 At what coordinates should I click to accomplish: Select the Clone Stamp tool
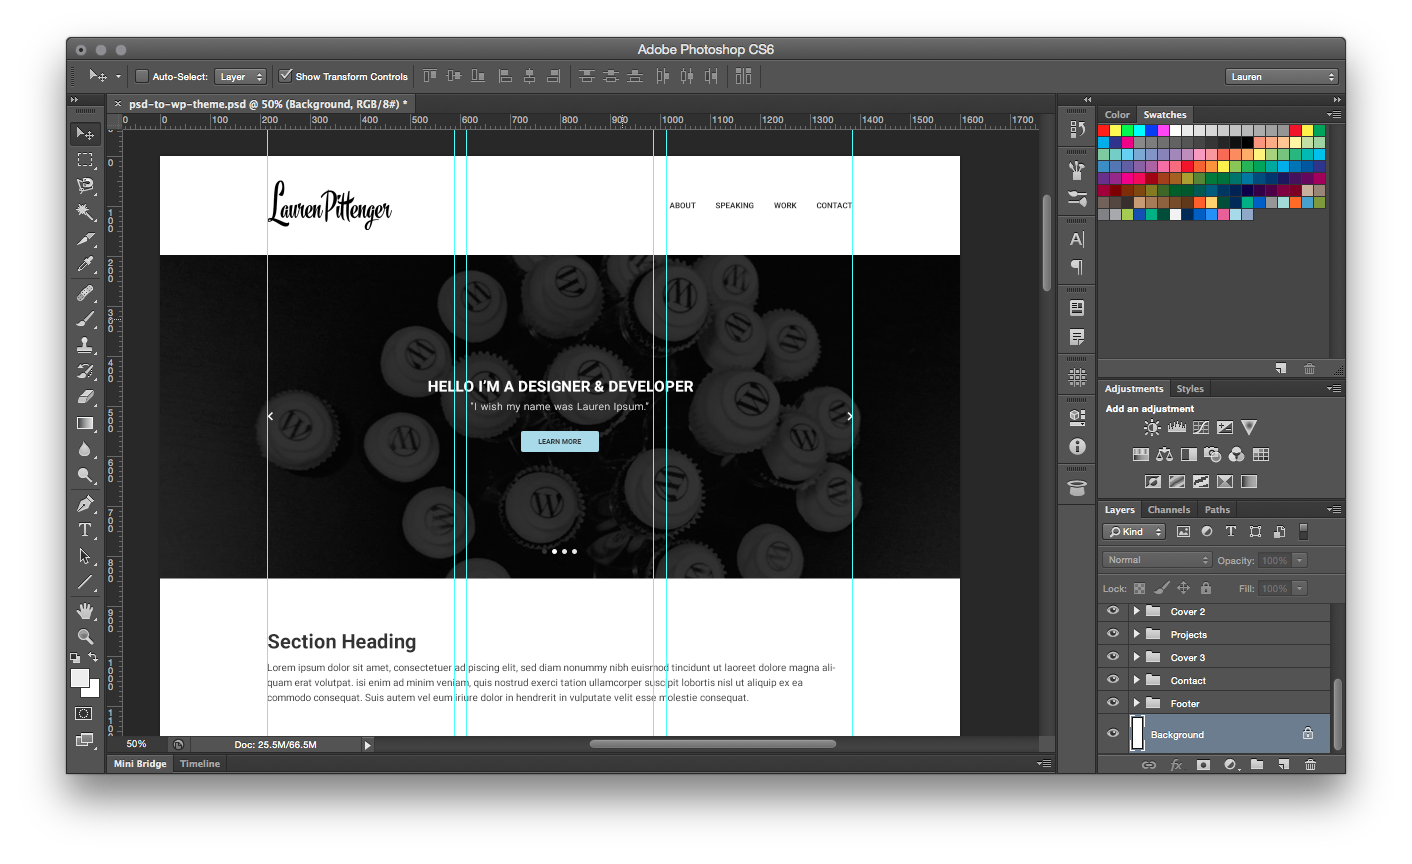(85, 345)
